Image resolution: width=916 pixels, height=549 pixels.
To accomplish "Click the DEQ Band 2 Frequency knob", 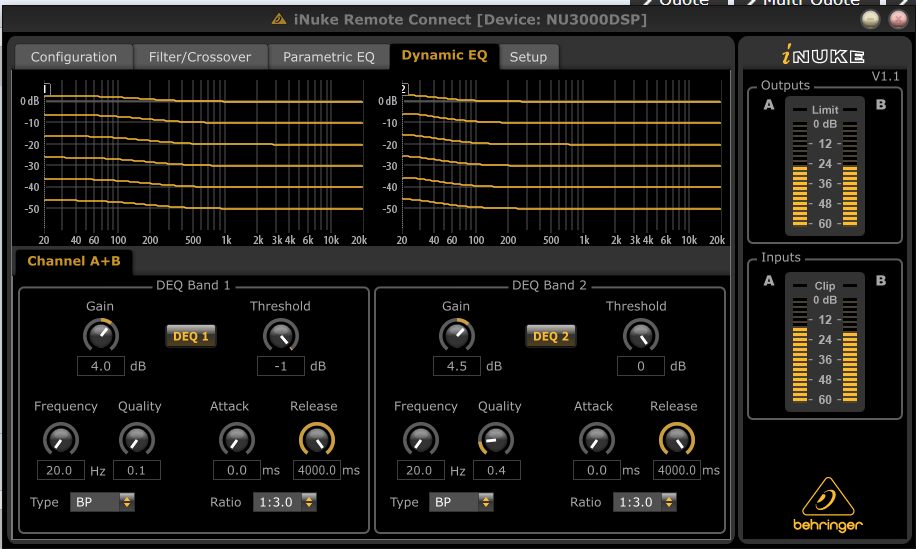I will [421, 439].
